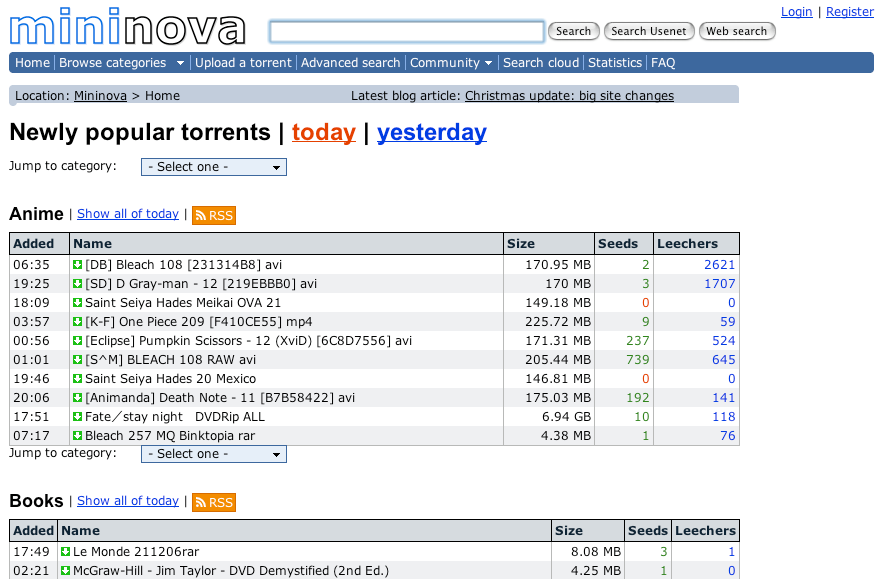
Task: Click leechers count 2621 for Bleach 108
Action: [720, 265]
